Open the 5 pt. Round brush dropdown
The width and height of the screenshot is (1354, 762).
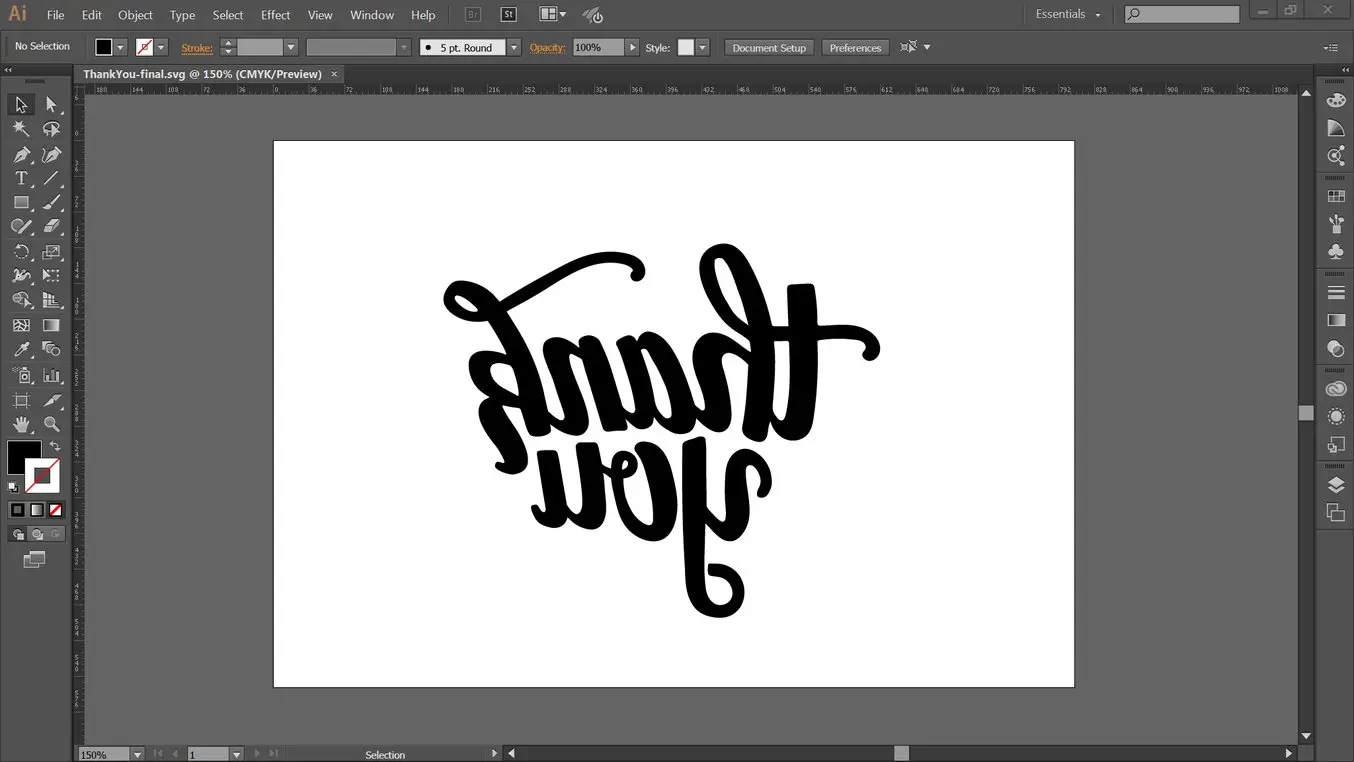pyautogui.click(x=514, y=48)
